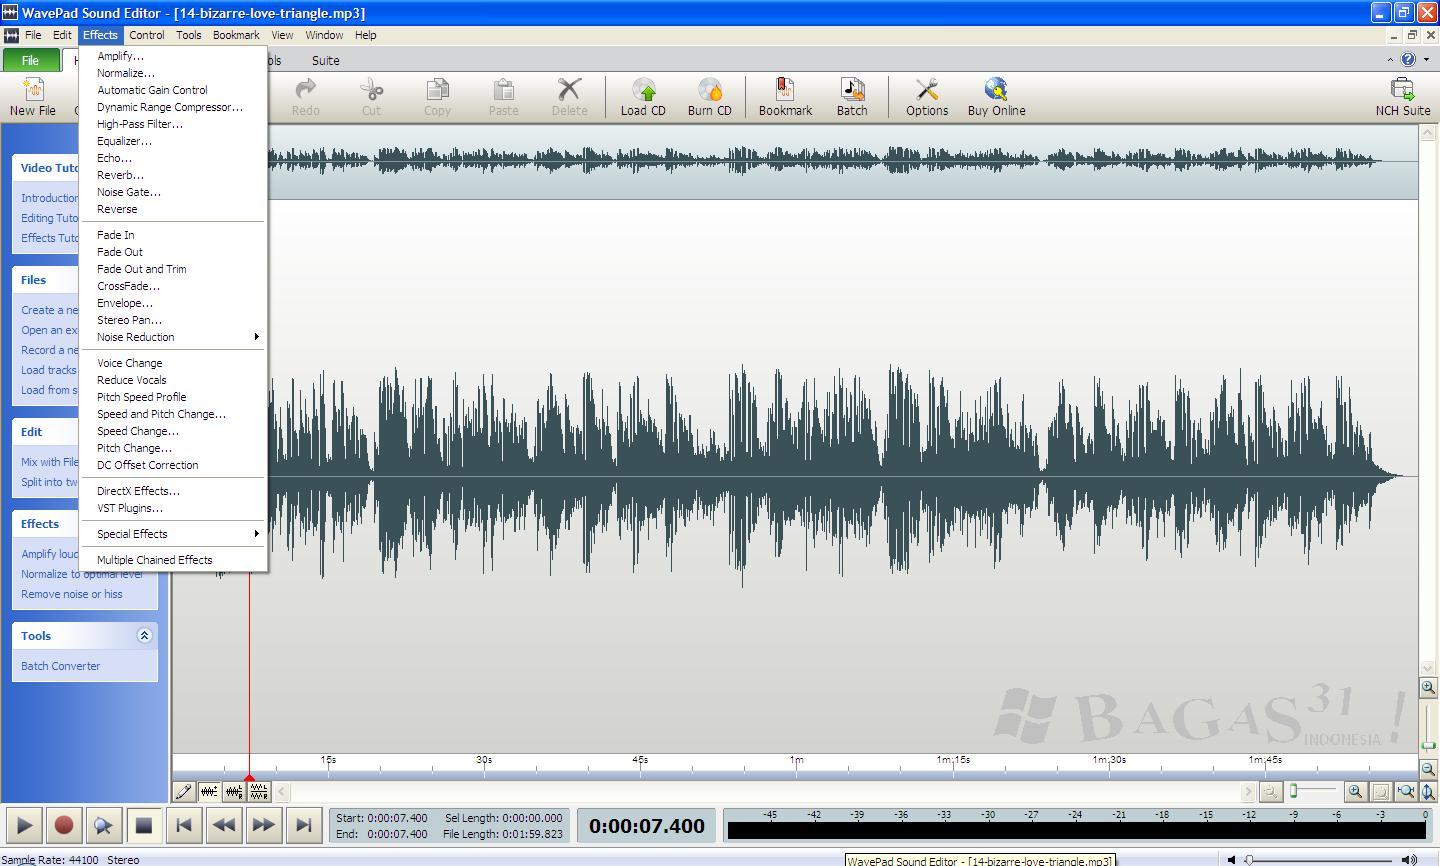
Task: Add a Bookmark from the toolbar
Action: click(x=785, y=97)
